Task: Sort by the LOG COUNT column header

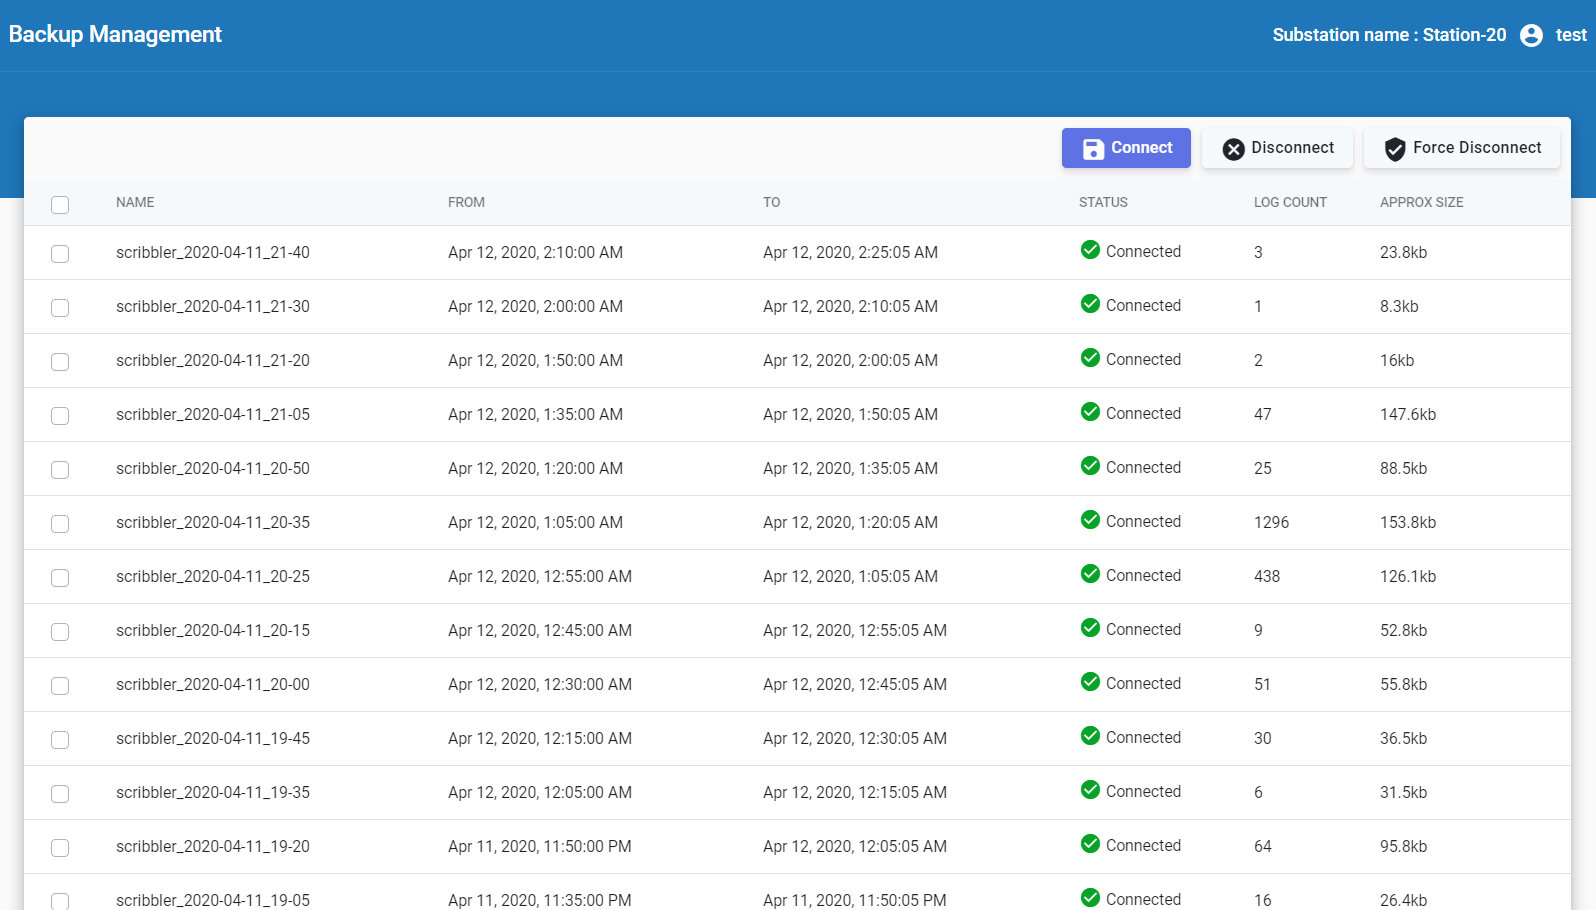Action: tap(1290, 202)
